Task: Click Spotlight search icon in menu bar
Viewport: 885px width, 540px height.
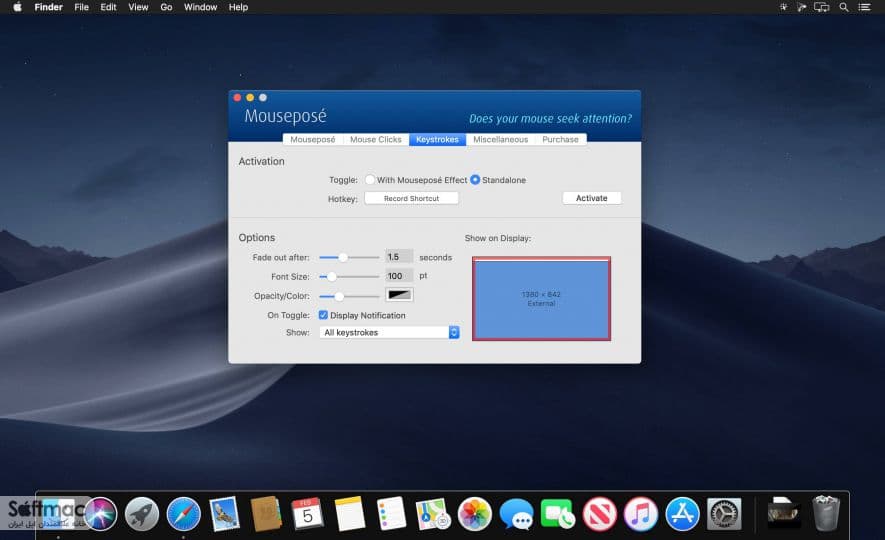Action: 844,7
